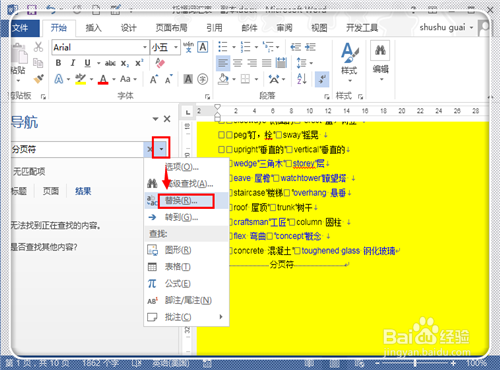Decrease paragraph indent
The image size is (500, 370).
295,47
